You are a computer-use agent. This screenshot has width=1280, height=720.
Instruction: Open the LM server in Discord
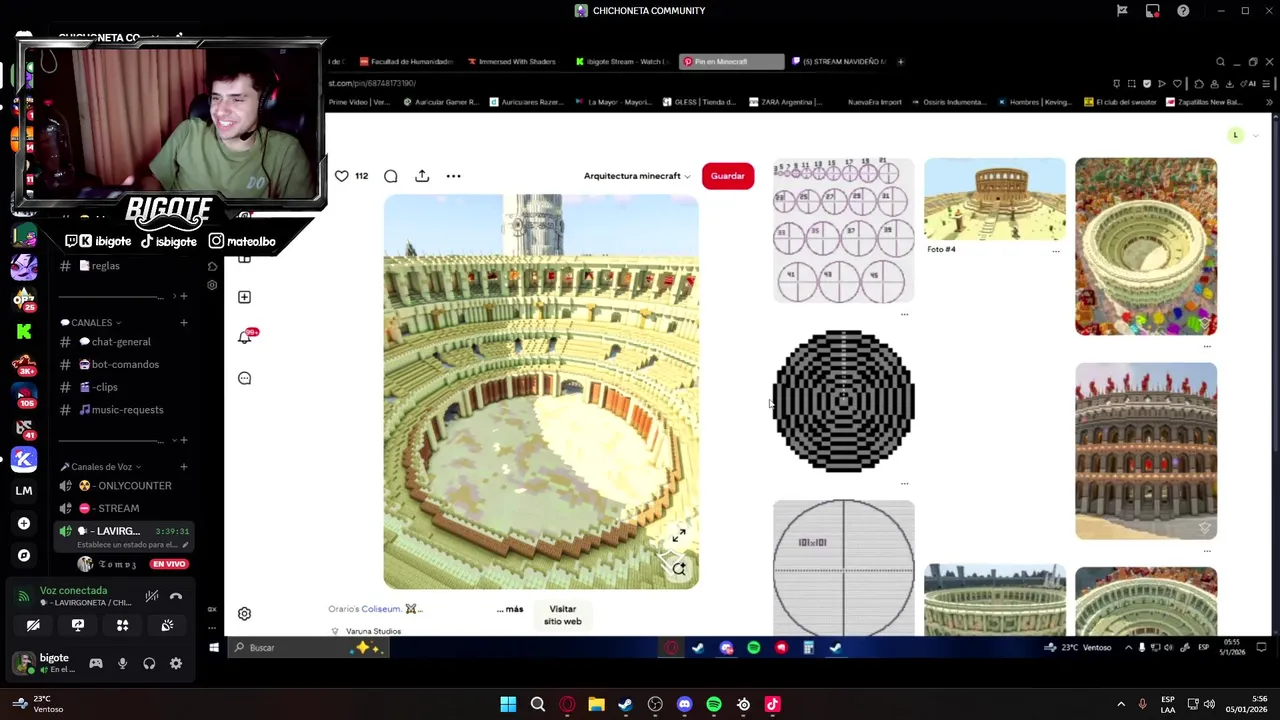click(24, 491)
